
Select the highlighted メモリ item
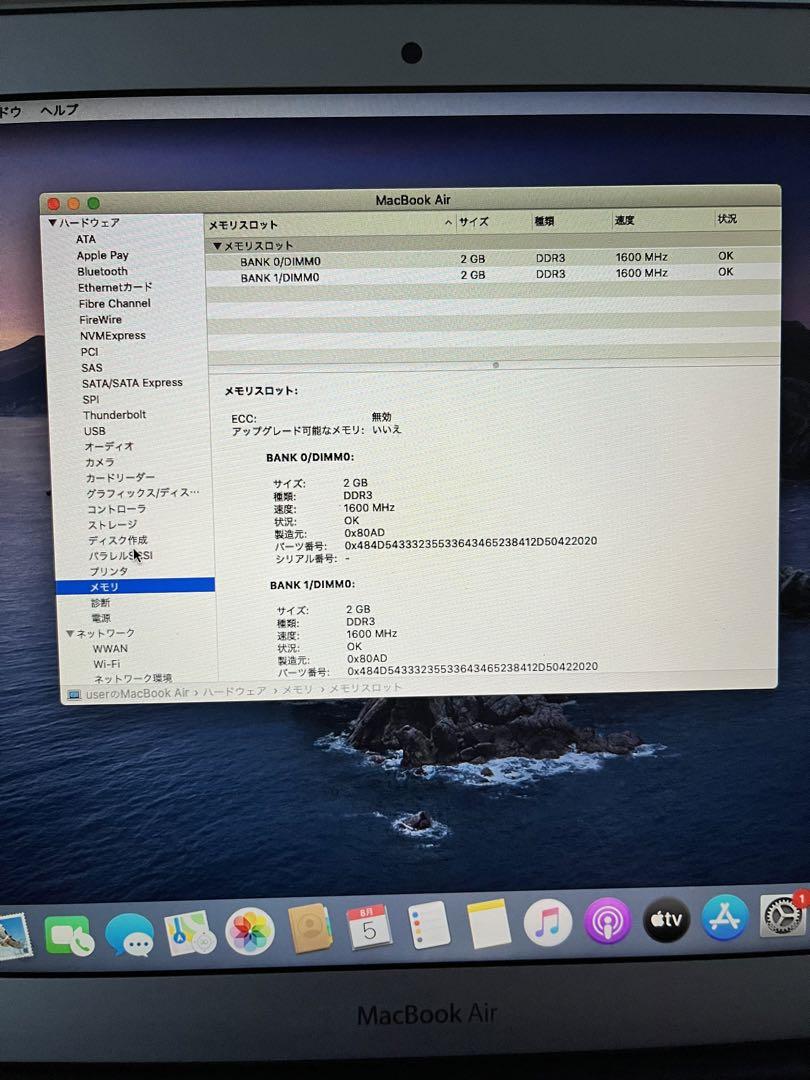pyautogui.click(x=136, y=586)
